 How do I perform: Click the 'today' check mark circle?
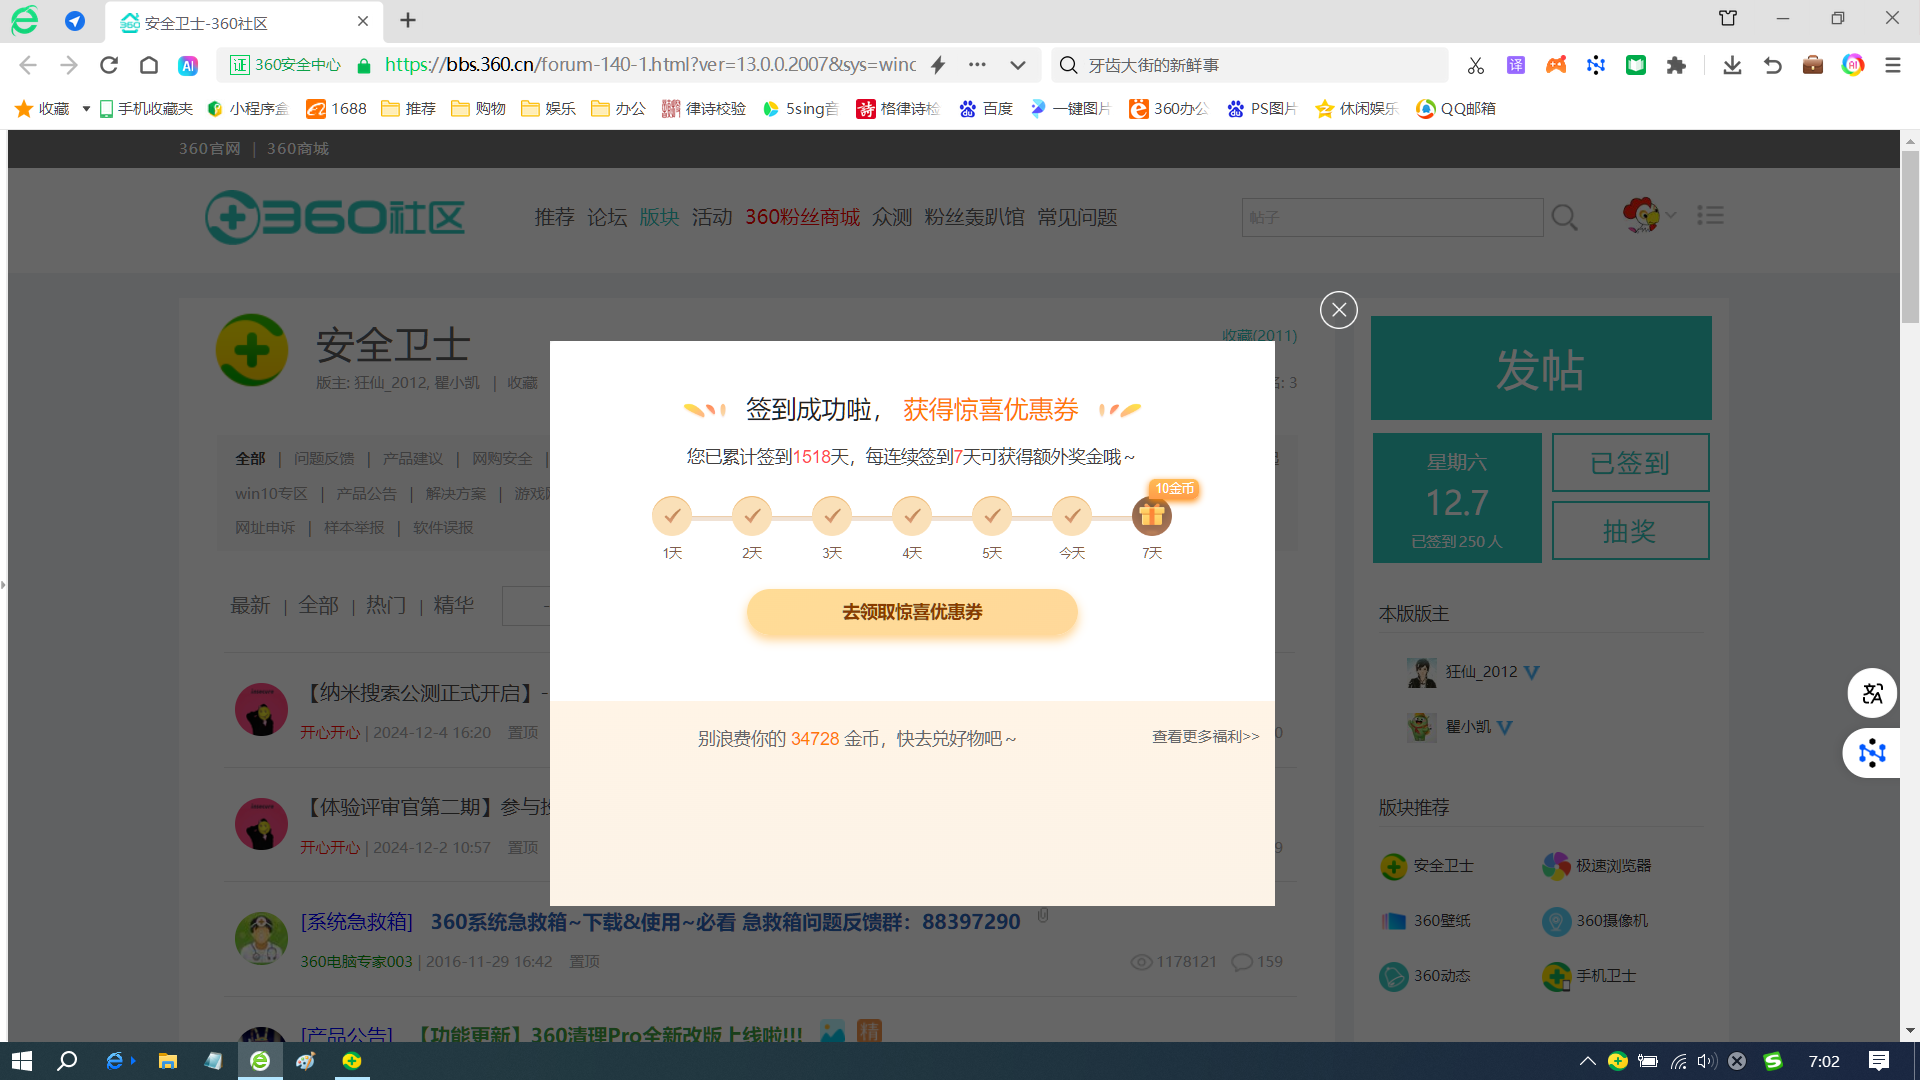pos(1072,516)
